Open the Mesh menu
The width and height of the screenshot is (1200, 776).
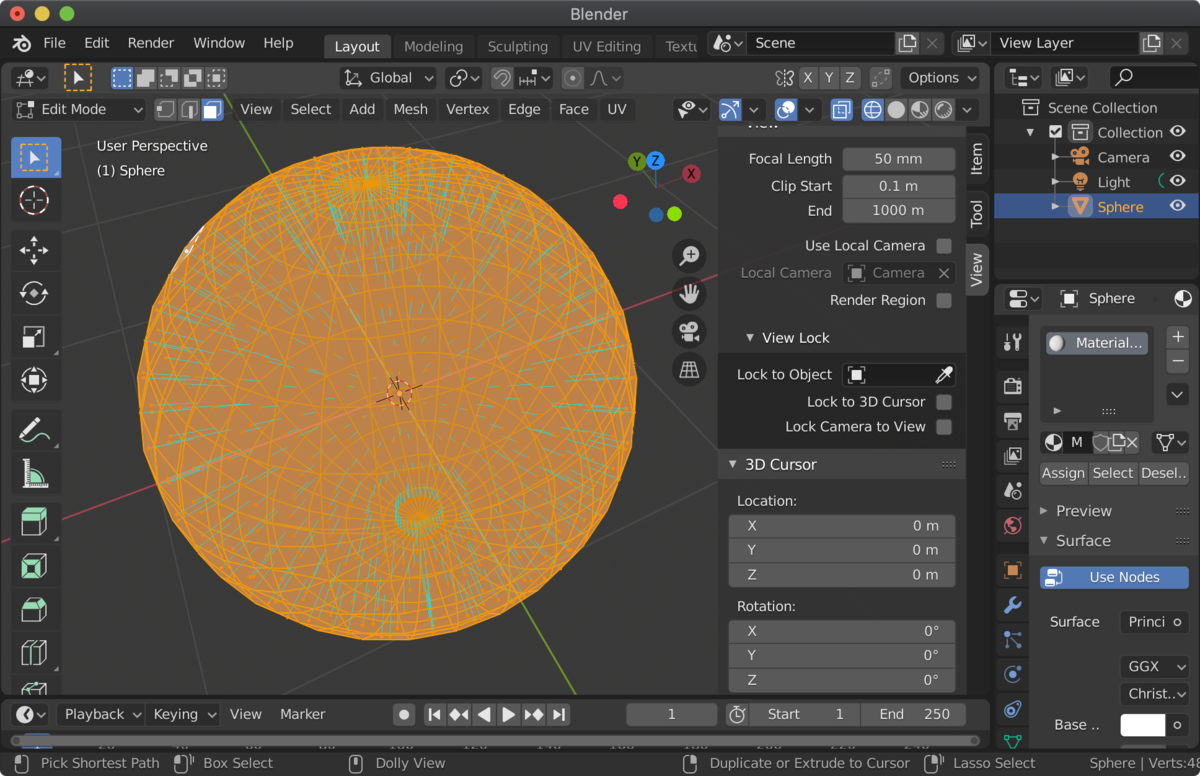410,109
